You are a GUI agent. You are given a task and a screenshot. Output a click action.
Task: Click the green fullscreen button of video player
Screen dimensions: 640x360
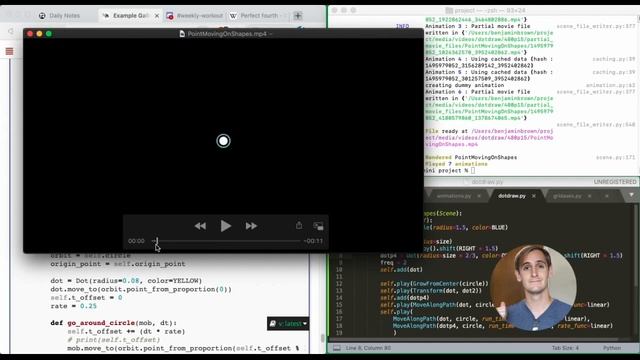tap(49, 34)
